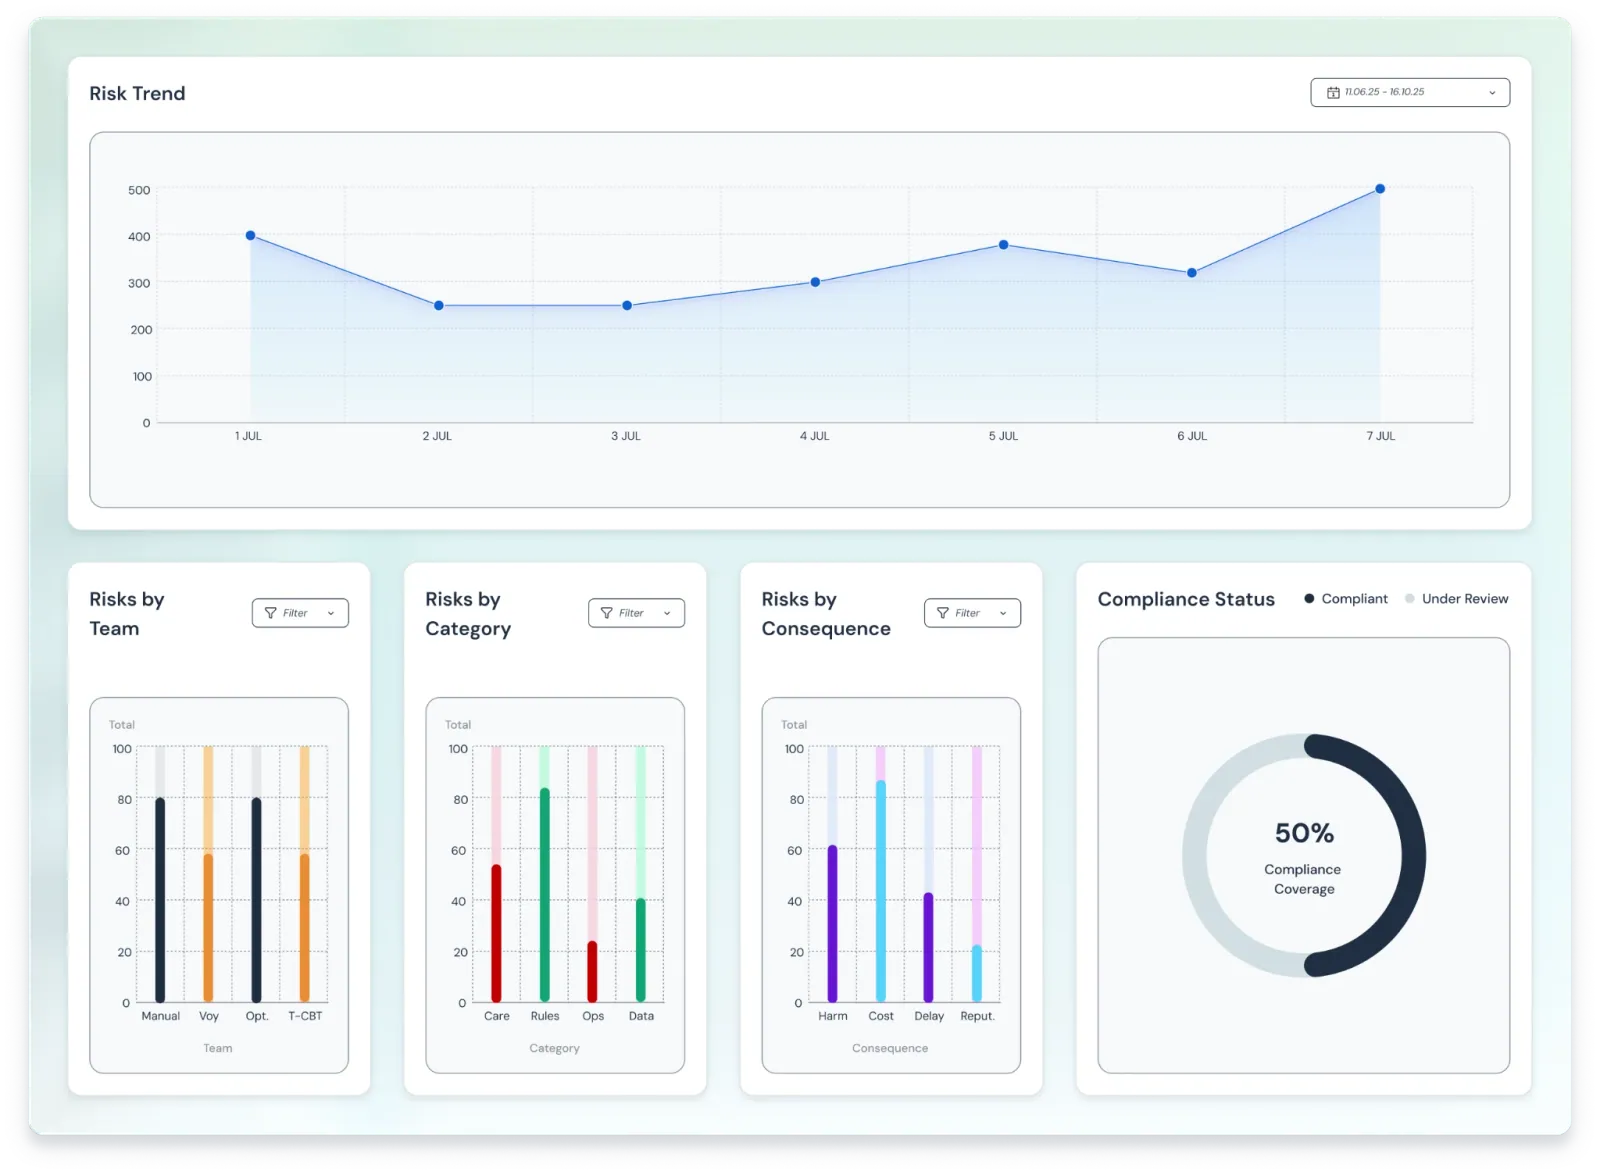The height and width of the screenshot is (1175, 1600).
Task: Expand the date range dropdown chevron
Action: pyautogui.click(x=1492, y=93)
